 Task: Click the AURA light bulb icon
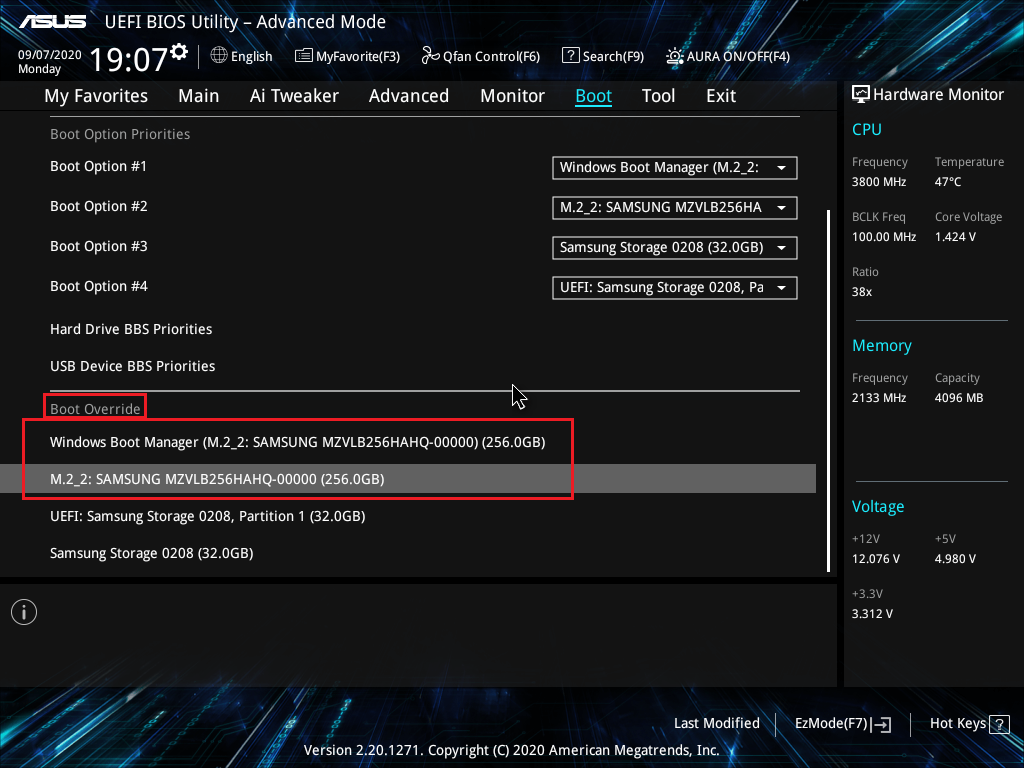675,56
